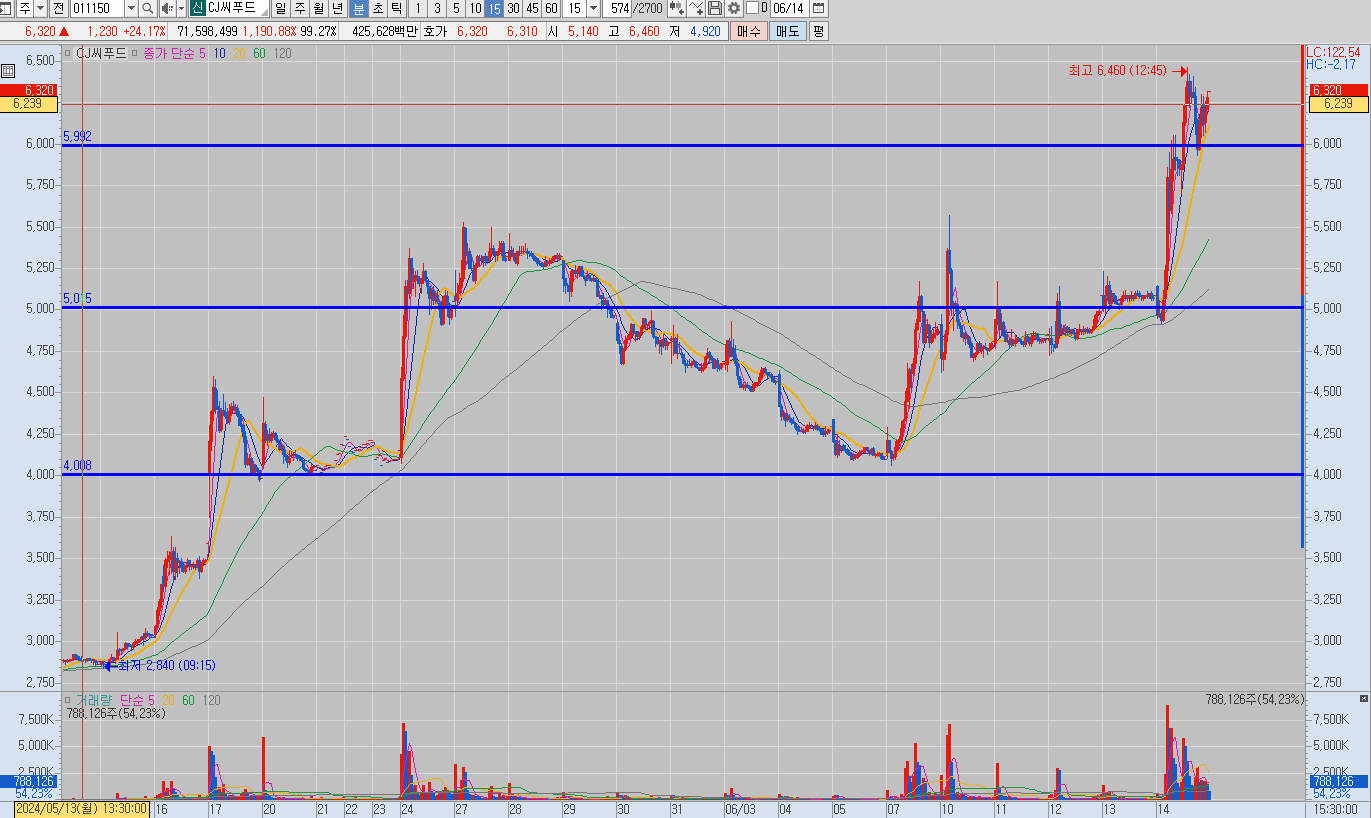Open chart settings with the gear icon
The image size is (1371, 818).
point(733,8)
